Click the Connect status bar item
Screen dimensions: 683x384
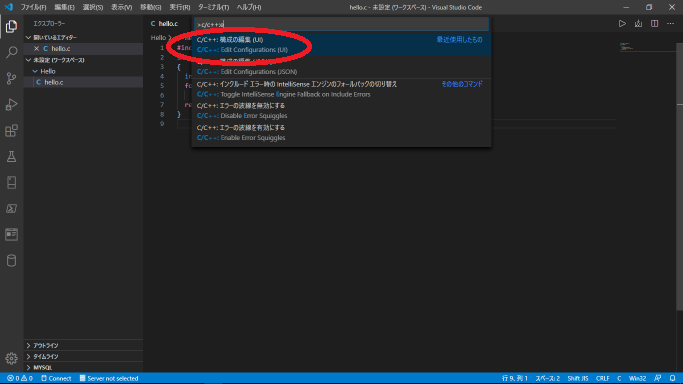(x=56, y=378)
